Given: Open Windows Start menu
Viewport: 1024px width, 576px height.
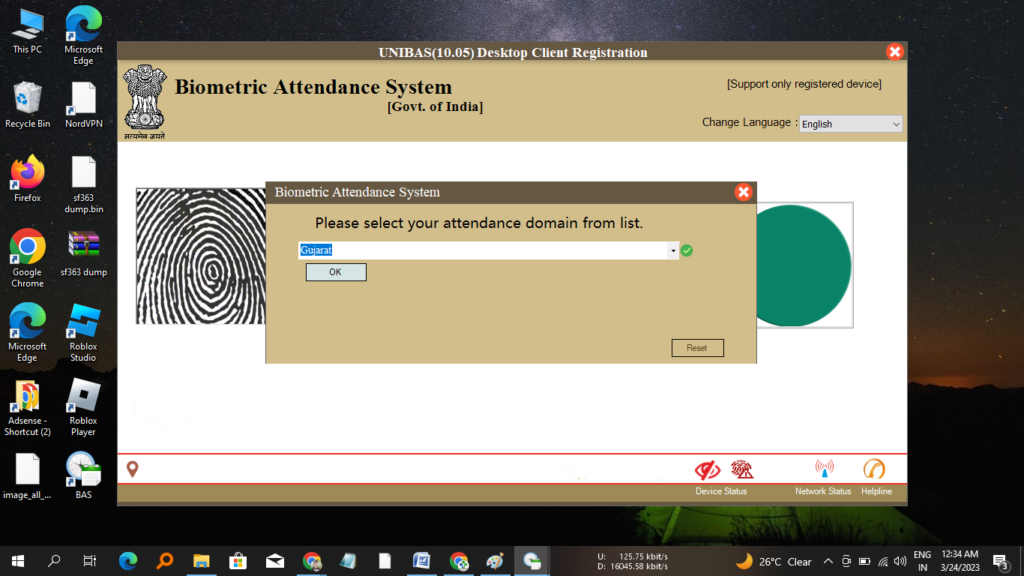Looking at the screenshot, I should (17, 561).
